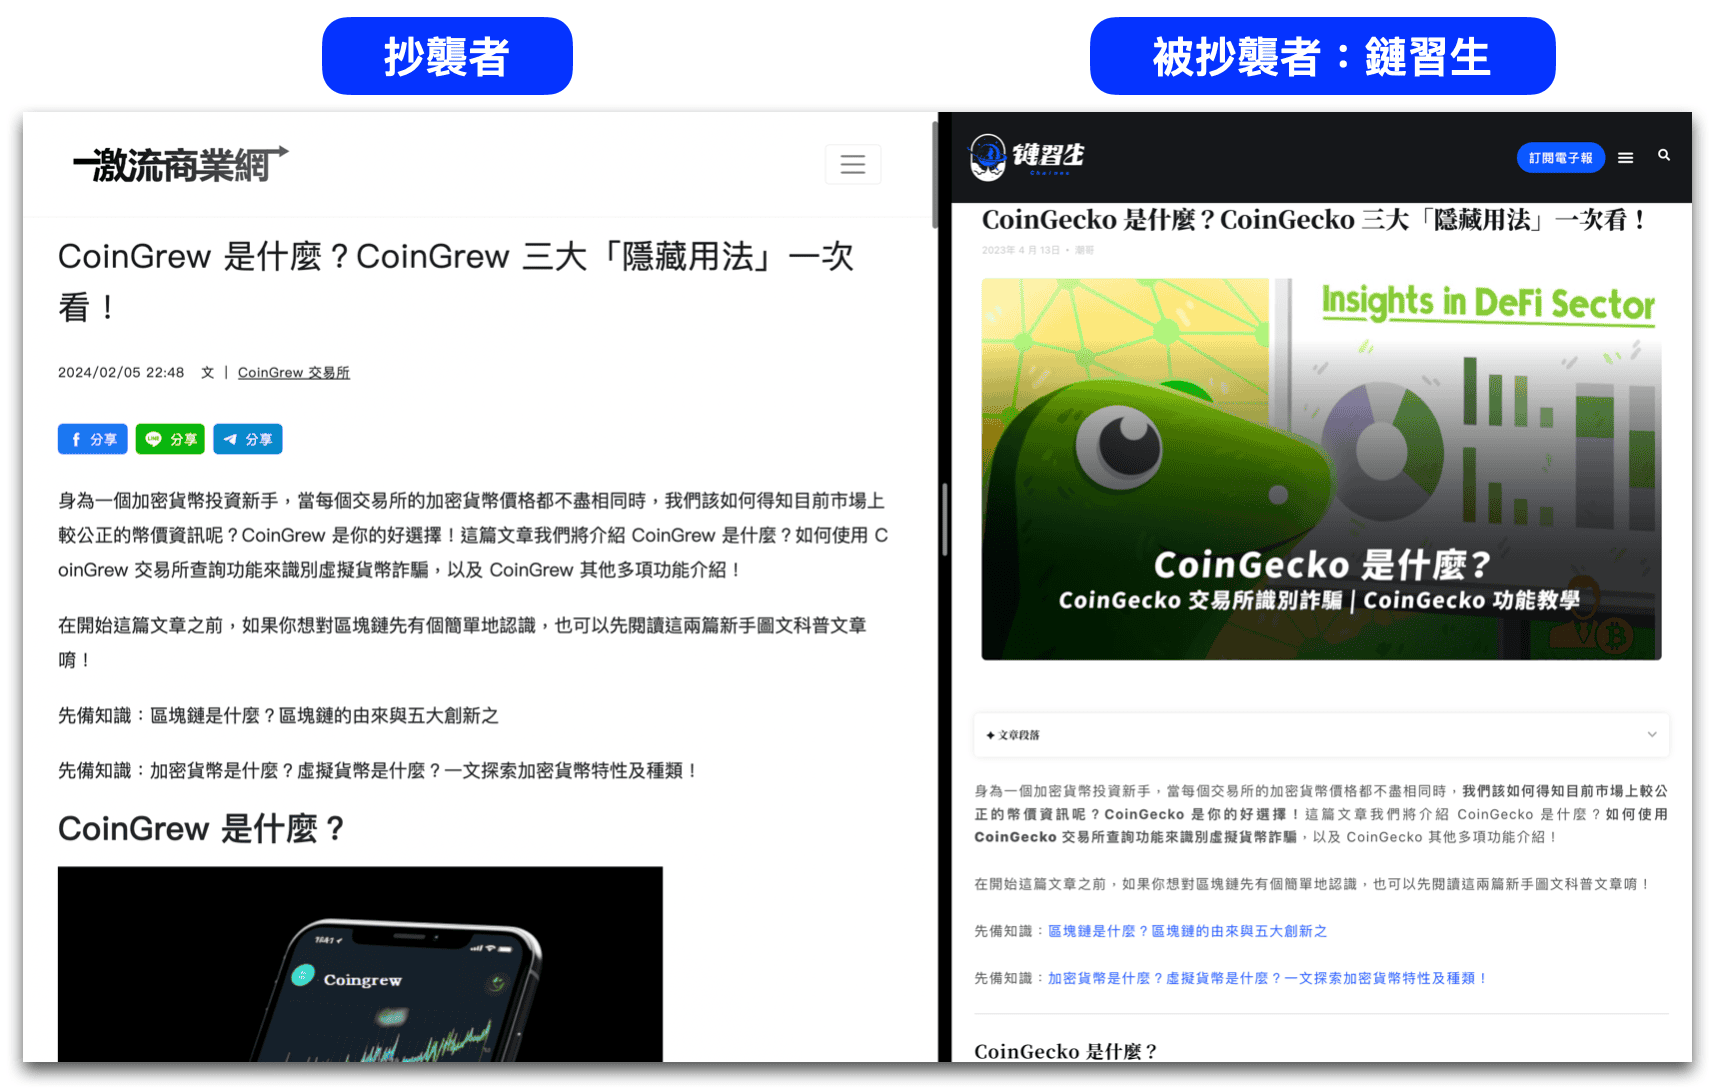The height and width of the screenshot is (1092, 1714).
Task: Click the headline CoinGecko 是什麼？CoinGecko 三大「隱藏用法」一次看
Action: coord(1313,220)
